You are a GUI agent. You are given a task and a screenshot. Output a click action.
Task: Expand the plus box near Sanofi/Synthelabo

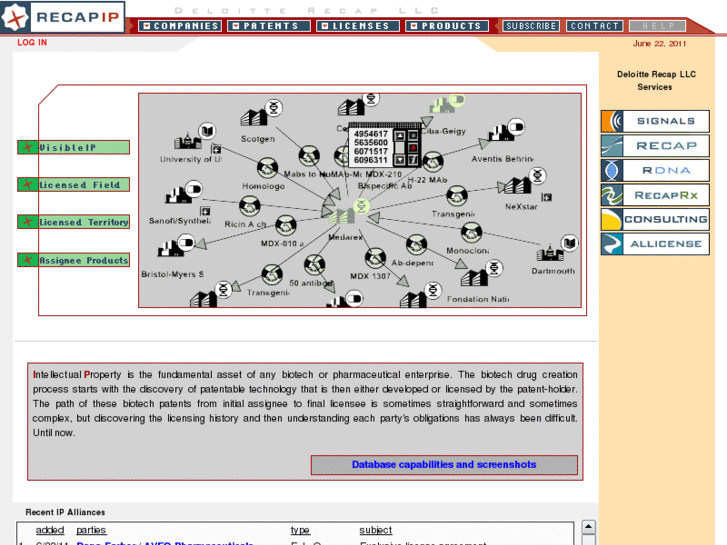pyautogui.click(x=205, y=211)
